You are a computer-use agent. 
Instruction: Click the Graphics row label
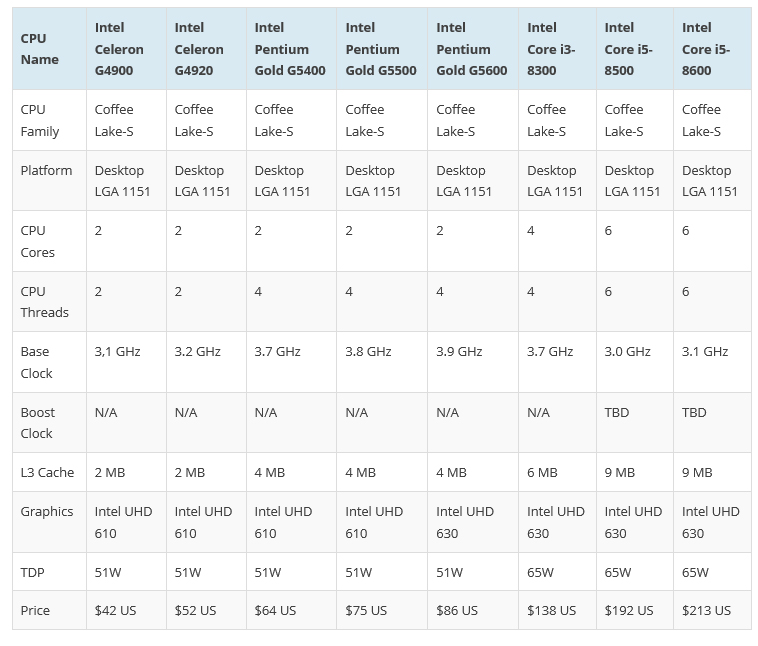(47, 511)
